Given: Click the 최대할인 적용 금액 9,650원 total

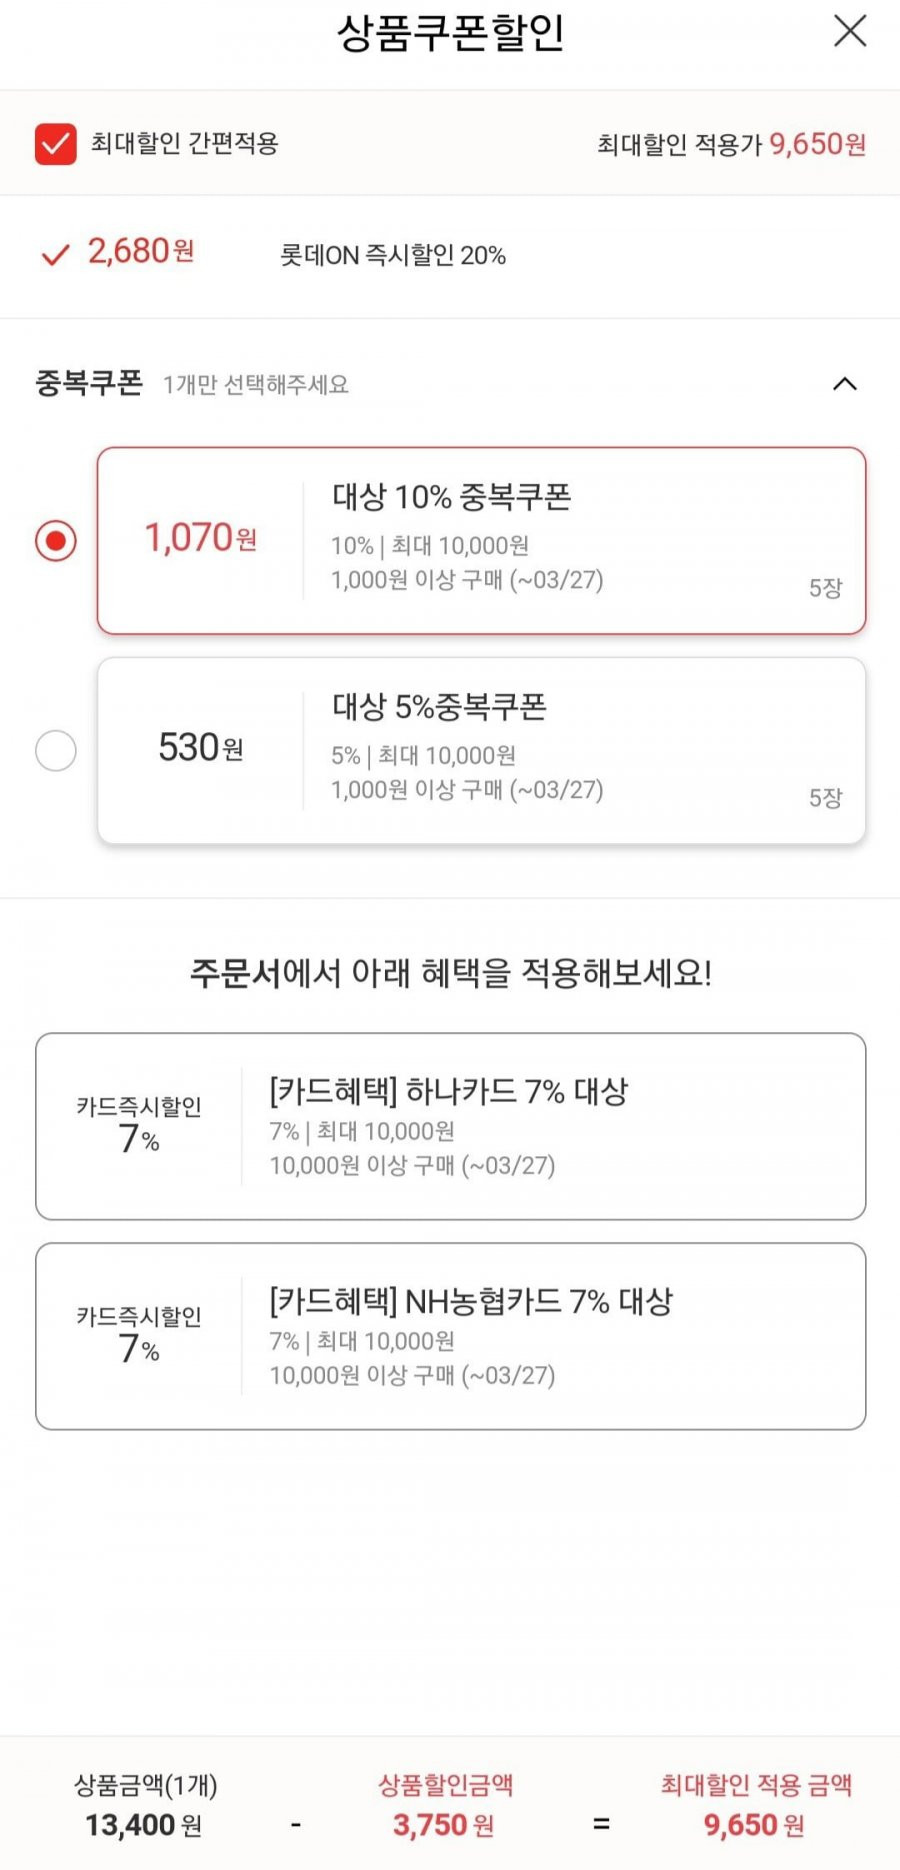Looking at the screenshot, I should click(x=756, y=1806).
